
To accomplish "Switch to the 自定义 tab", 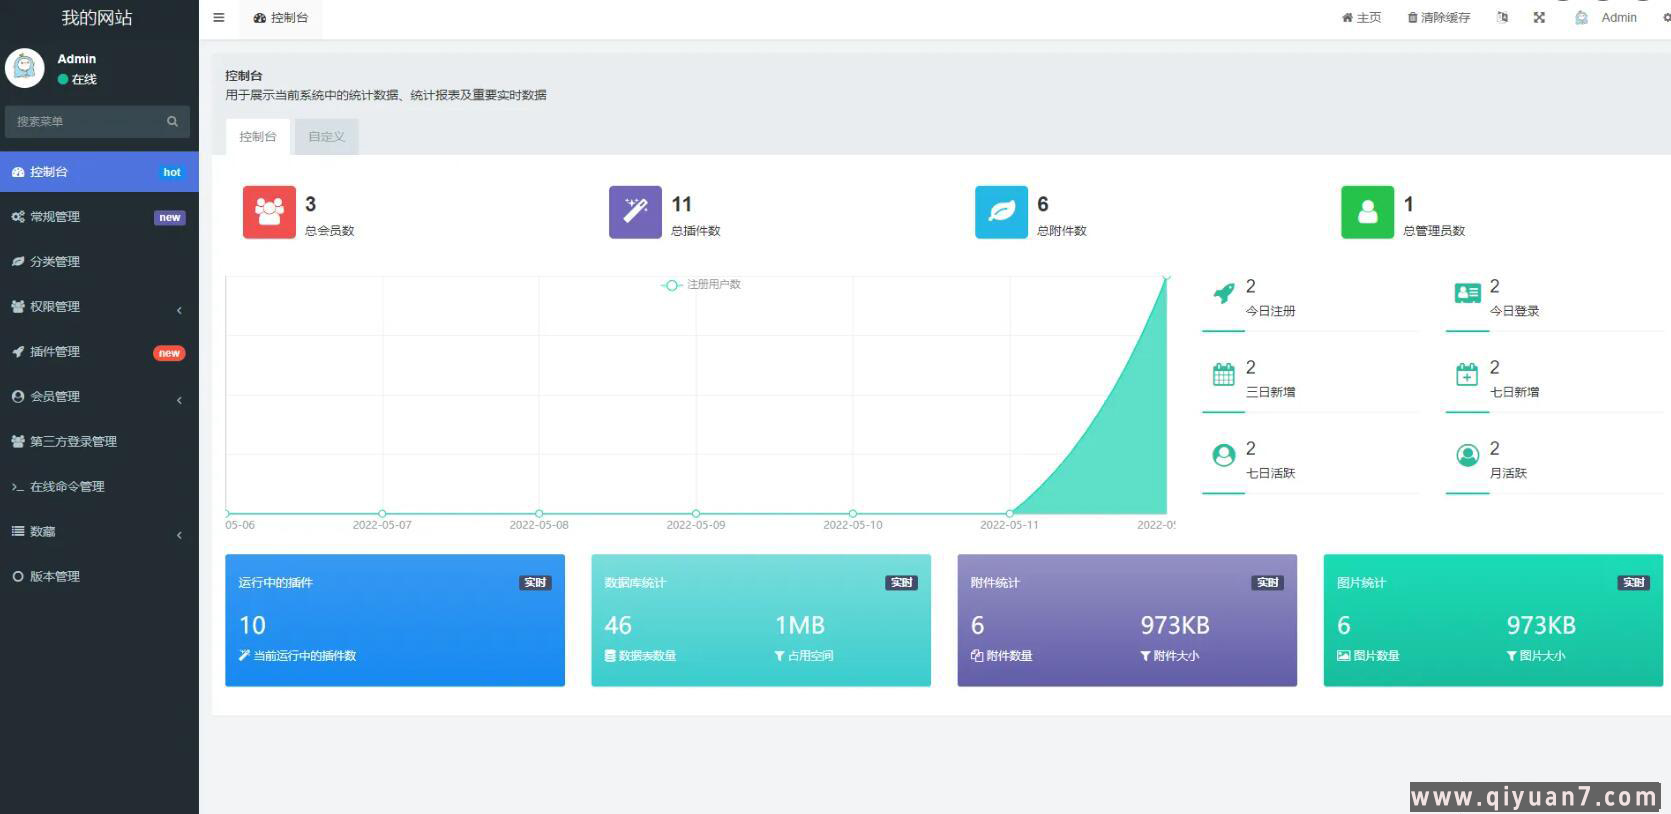I will pyautogui.click(x=326, y=137).
